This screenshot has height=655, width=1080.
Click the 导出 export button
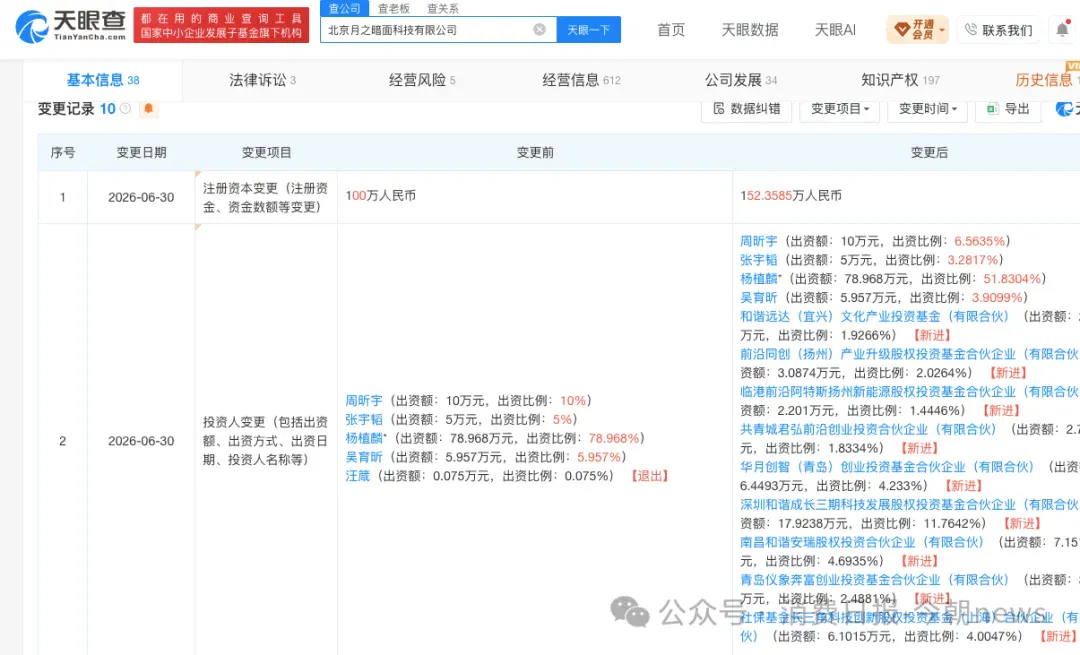pos(1008,109)
